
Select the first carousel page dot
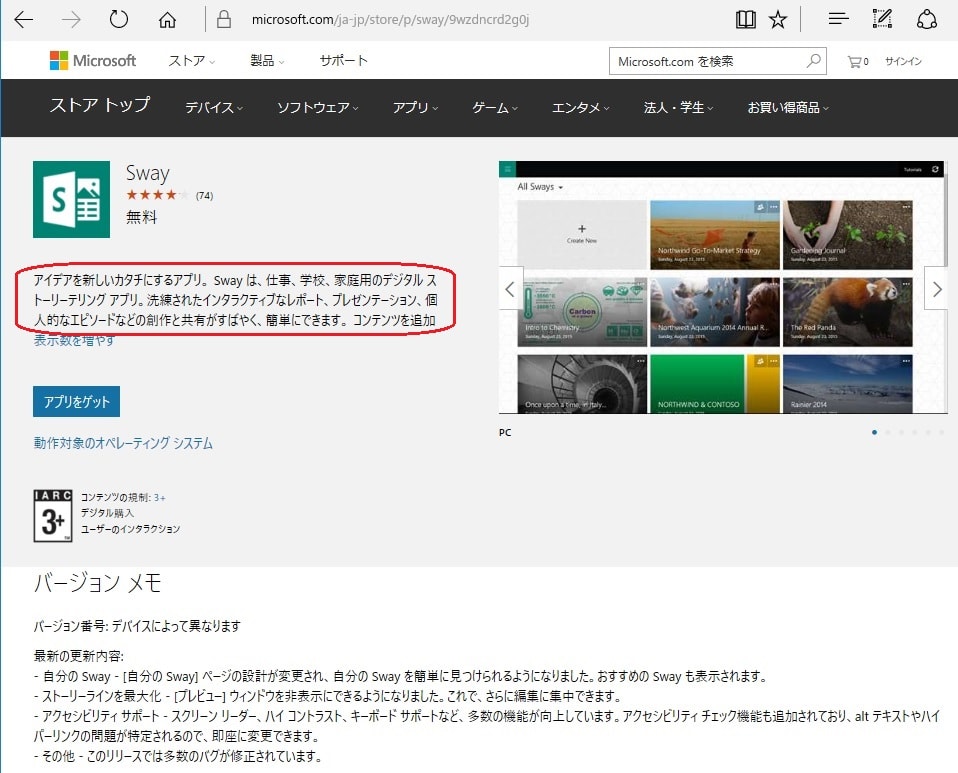point(874,432)
